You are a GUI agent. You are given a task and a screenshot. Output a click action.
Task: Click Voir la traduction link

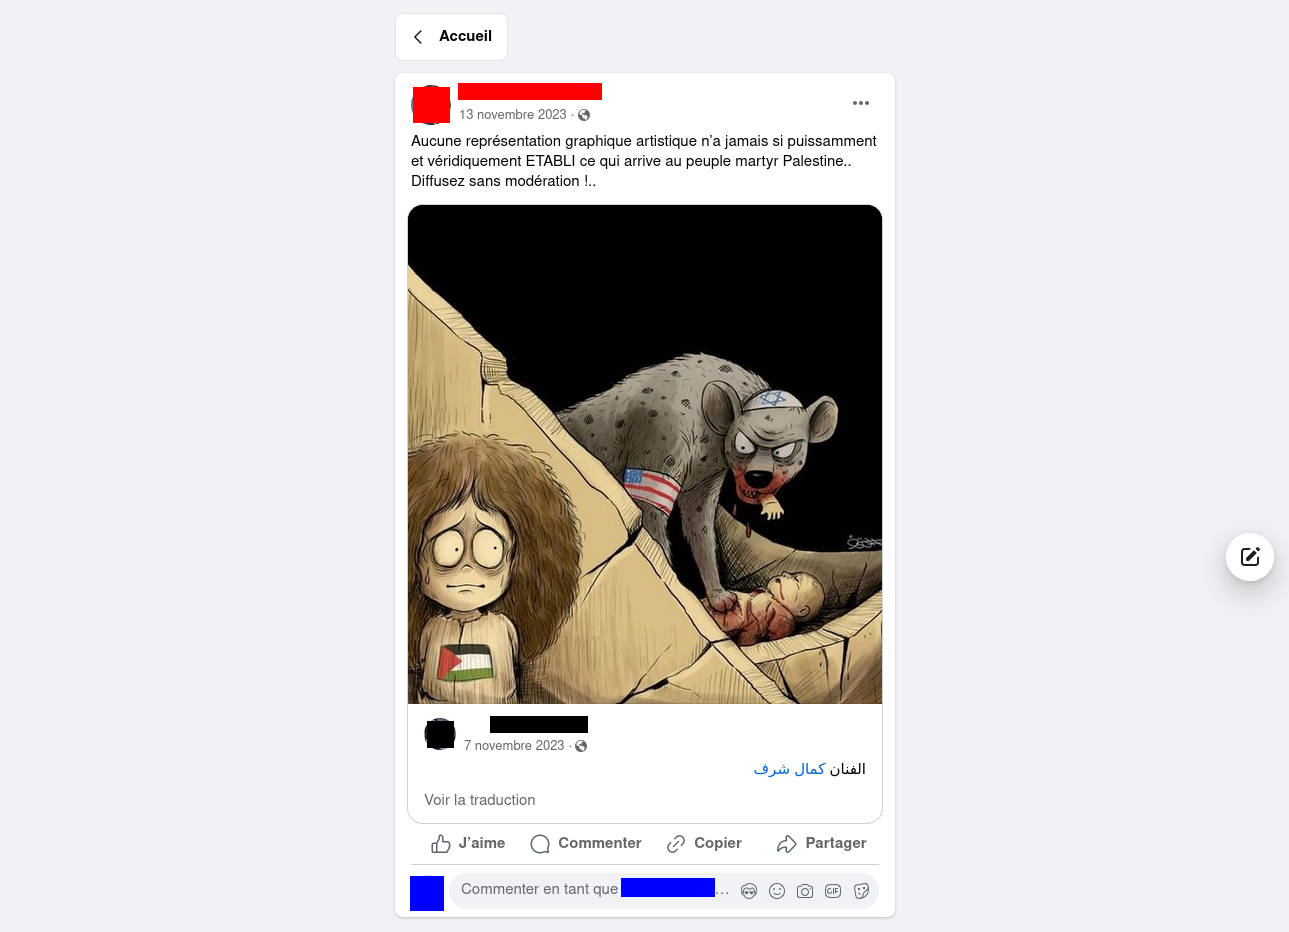point(480,800)
